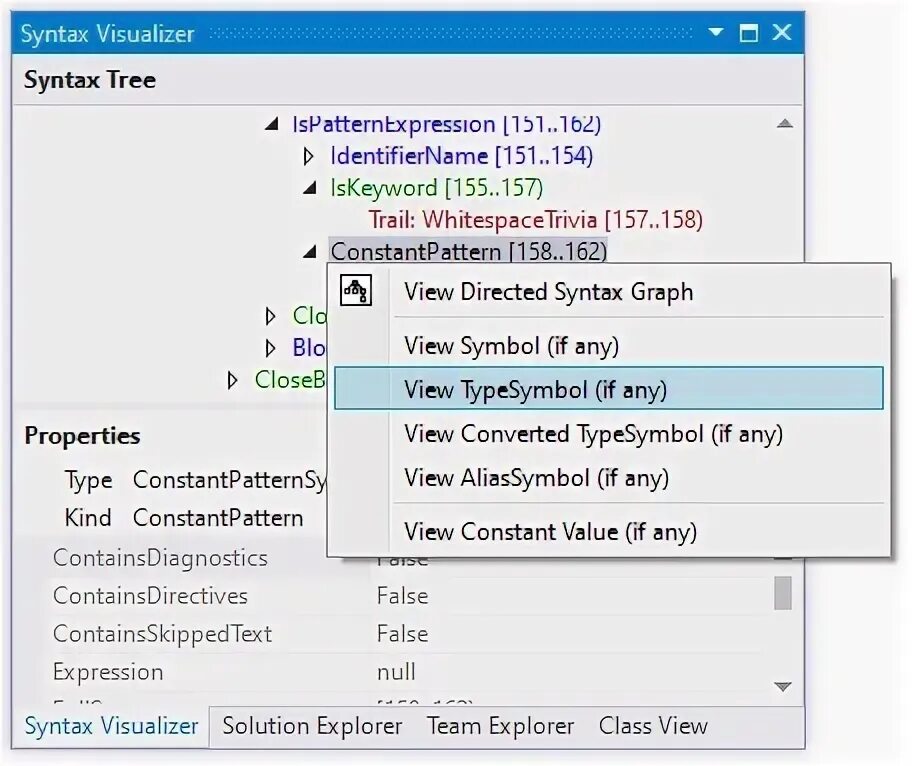This screenshot has width=912, height=766.
Task: Switch to the Solution Explorer tab
Action: [312, 726]
